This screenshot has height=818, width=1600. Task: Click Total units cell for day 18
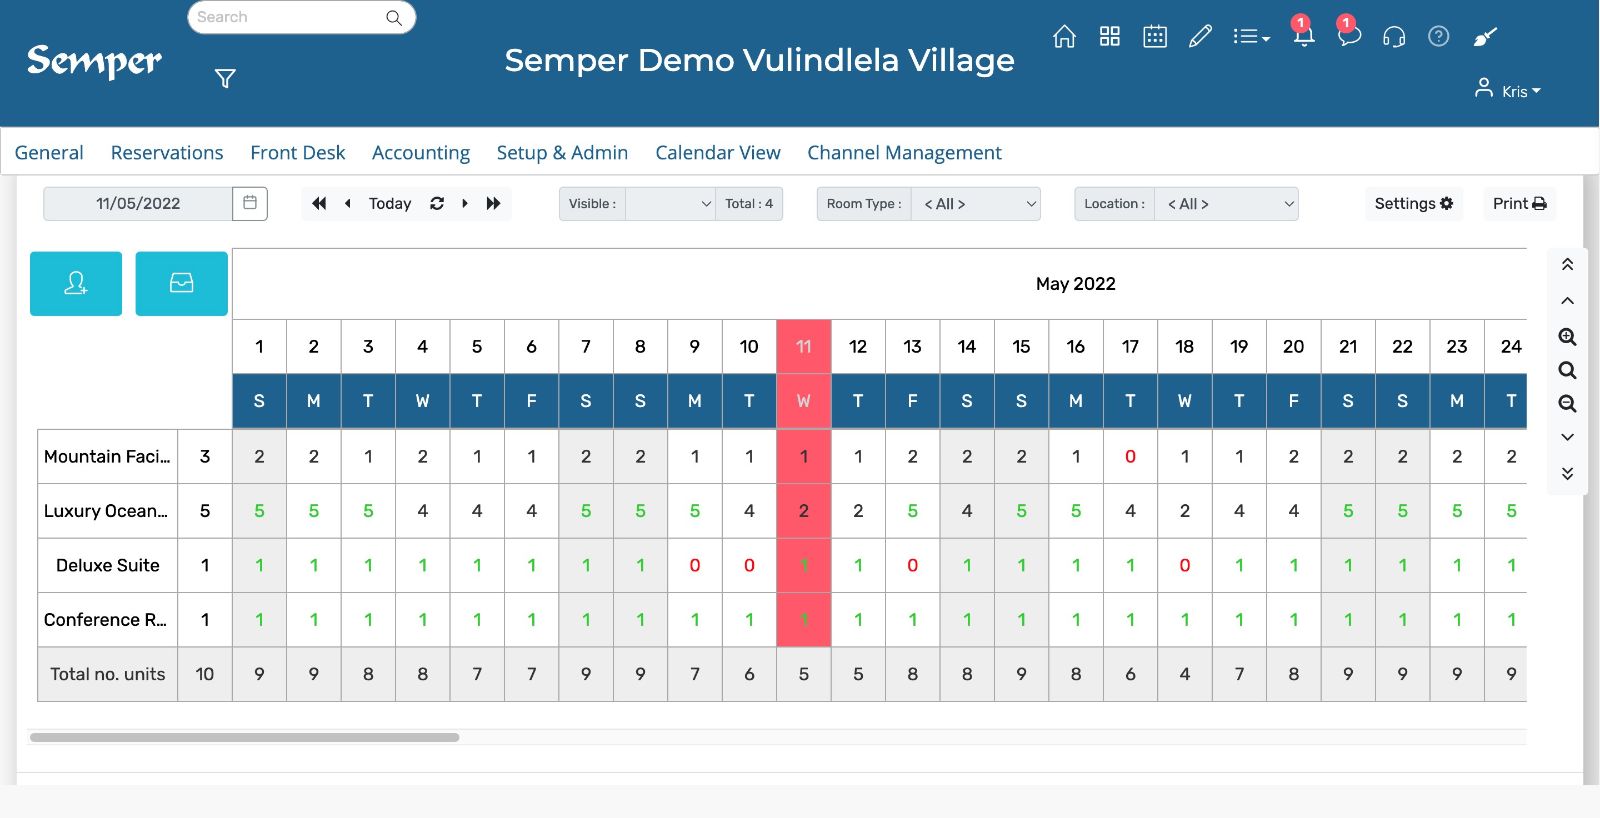pyautogui.click(x=1185, y=674)
